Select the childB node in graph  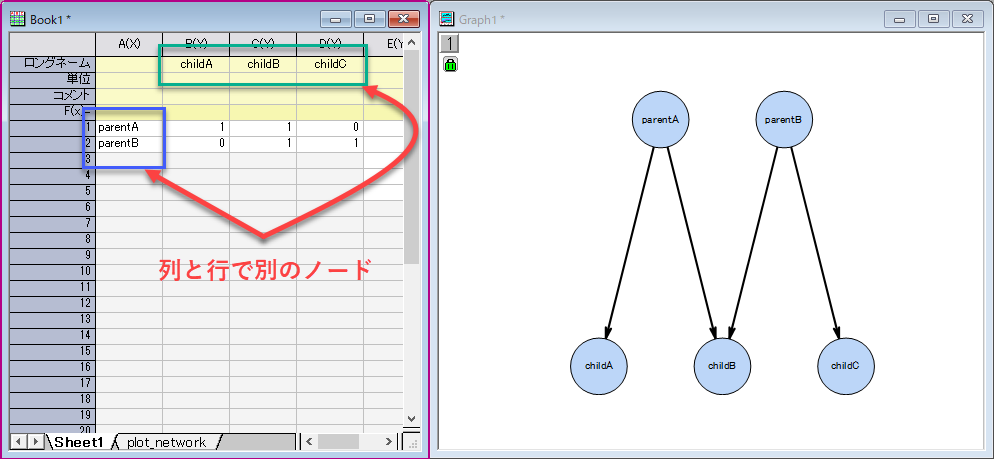coord(721,365)
